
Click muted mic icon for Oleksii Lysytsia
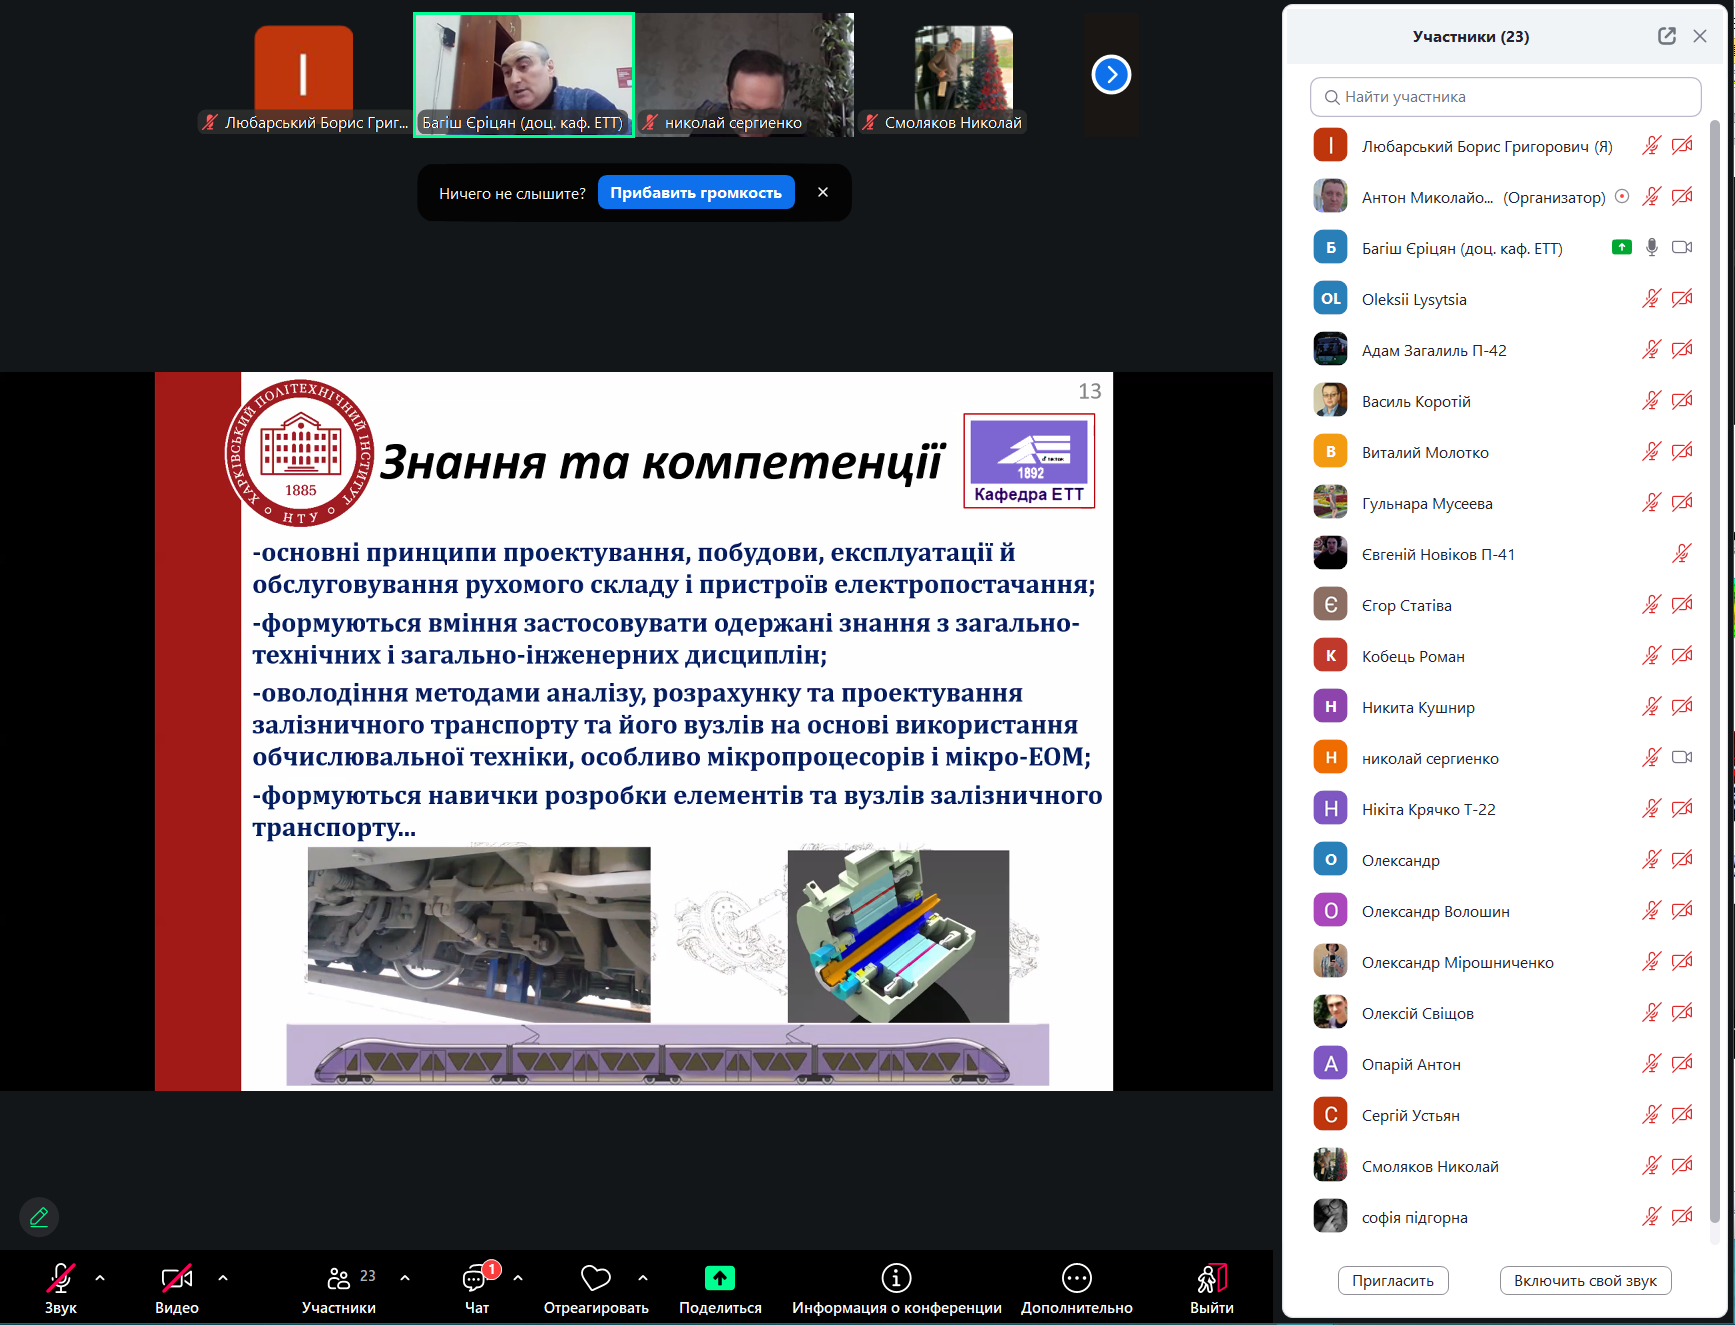tap(1652, 299)
